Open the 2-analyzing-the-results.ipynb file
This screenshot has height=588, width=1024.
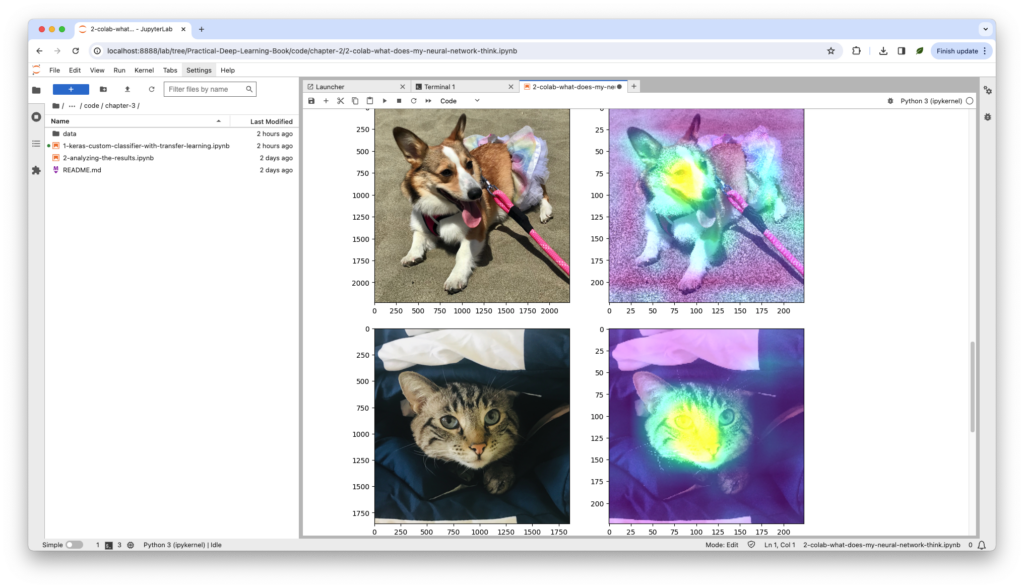pyautogui.click(x=108, y=158)
